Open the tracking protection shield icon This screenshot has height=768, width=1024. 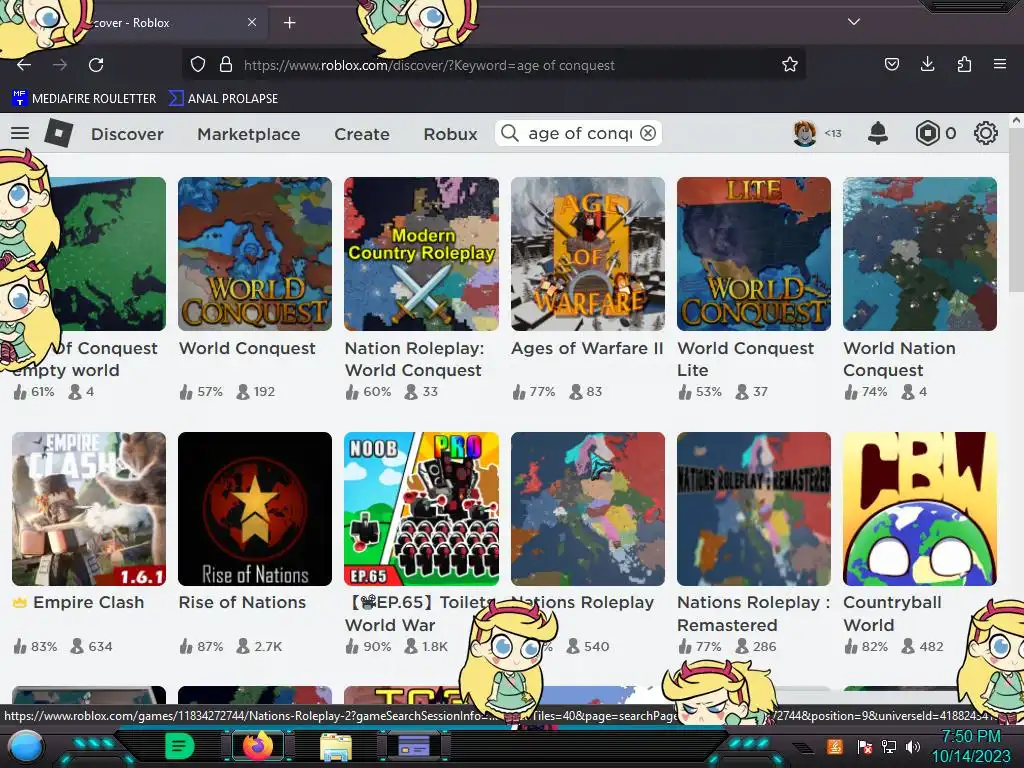198,65
